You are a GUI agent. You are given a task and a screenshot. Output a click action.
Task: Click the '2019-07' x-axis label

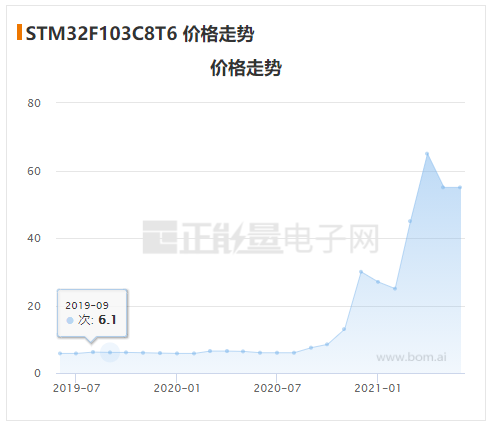pyautogui.click(x=76, y=388)
